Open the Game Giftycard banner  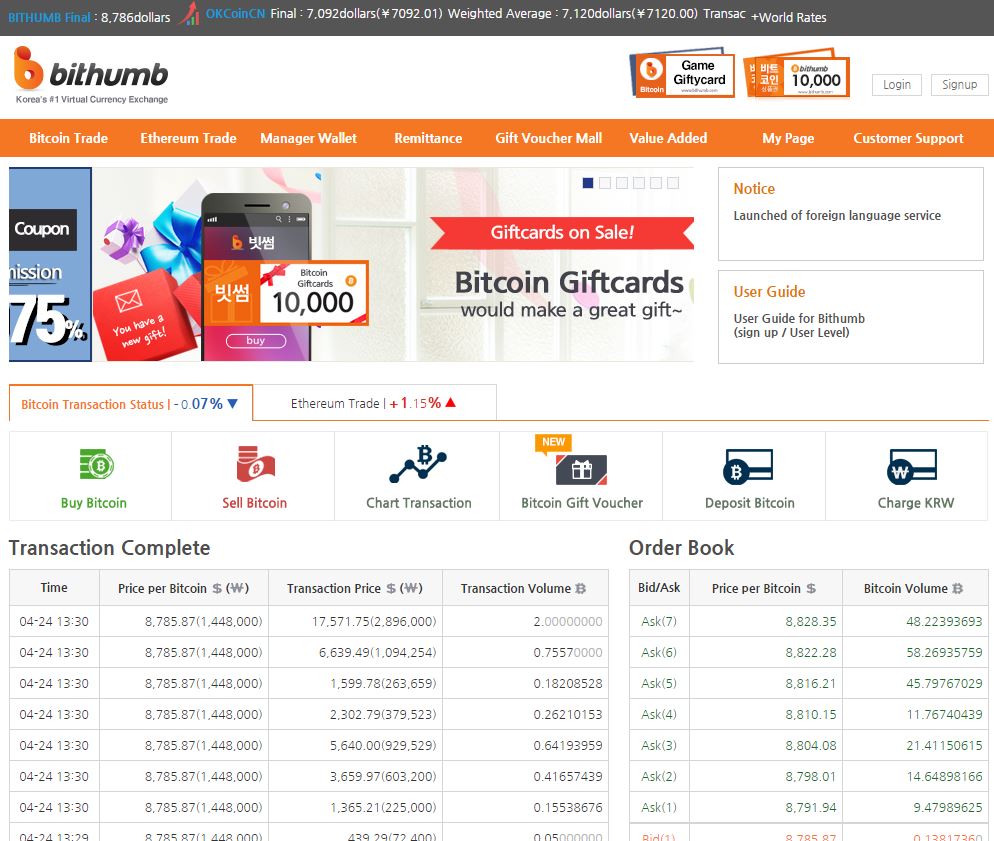pyautogui.click(x=685, y=75)
